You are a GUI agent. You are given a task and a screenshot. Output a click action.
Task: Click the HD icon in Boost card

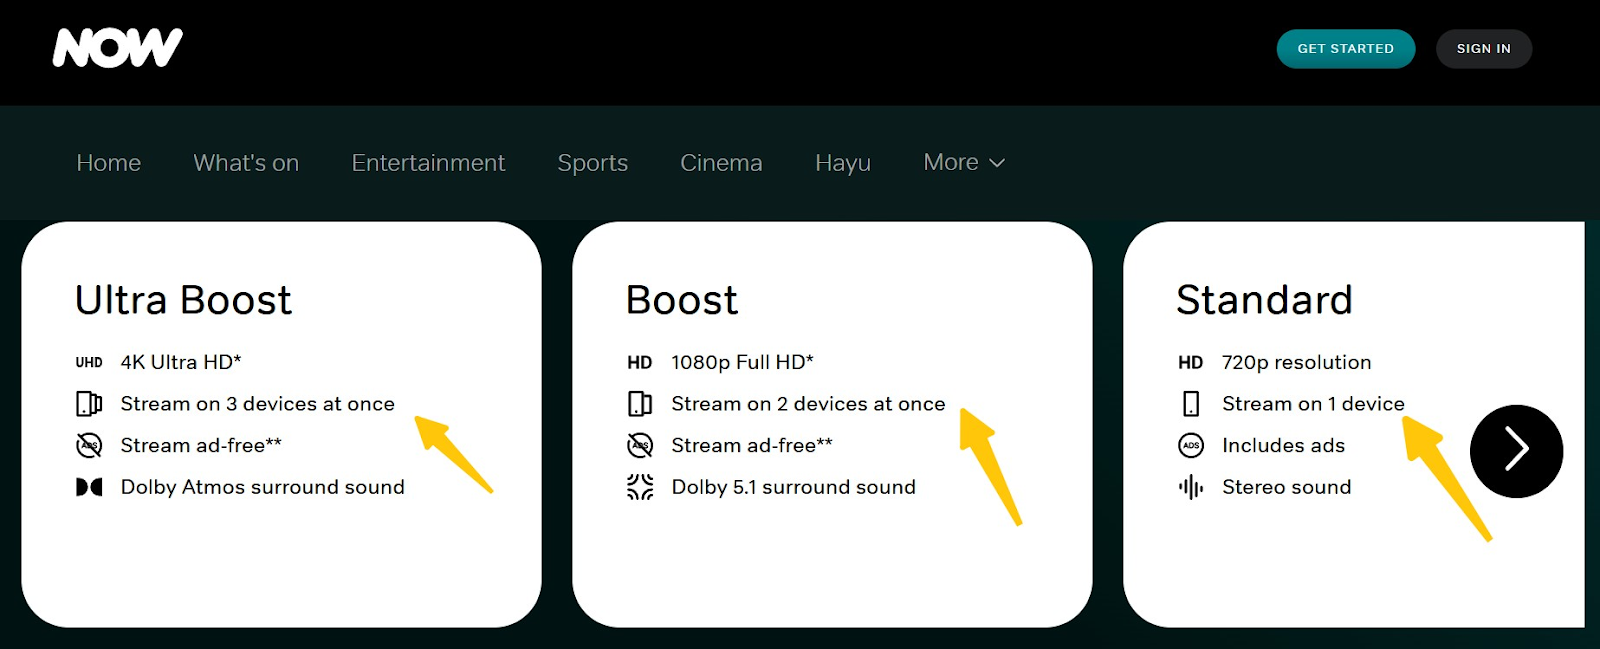[x=640, y=363]
